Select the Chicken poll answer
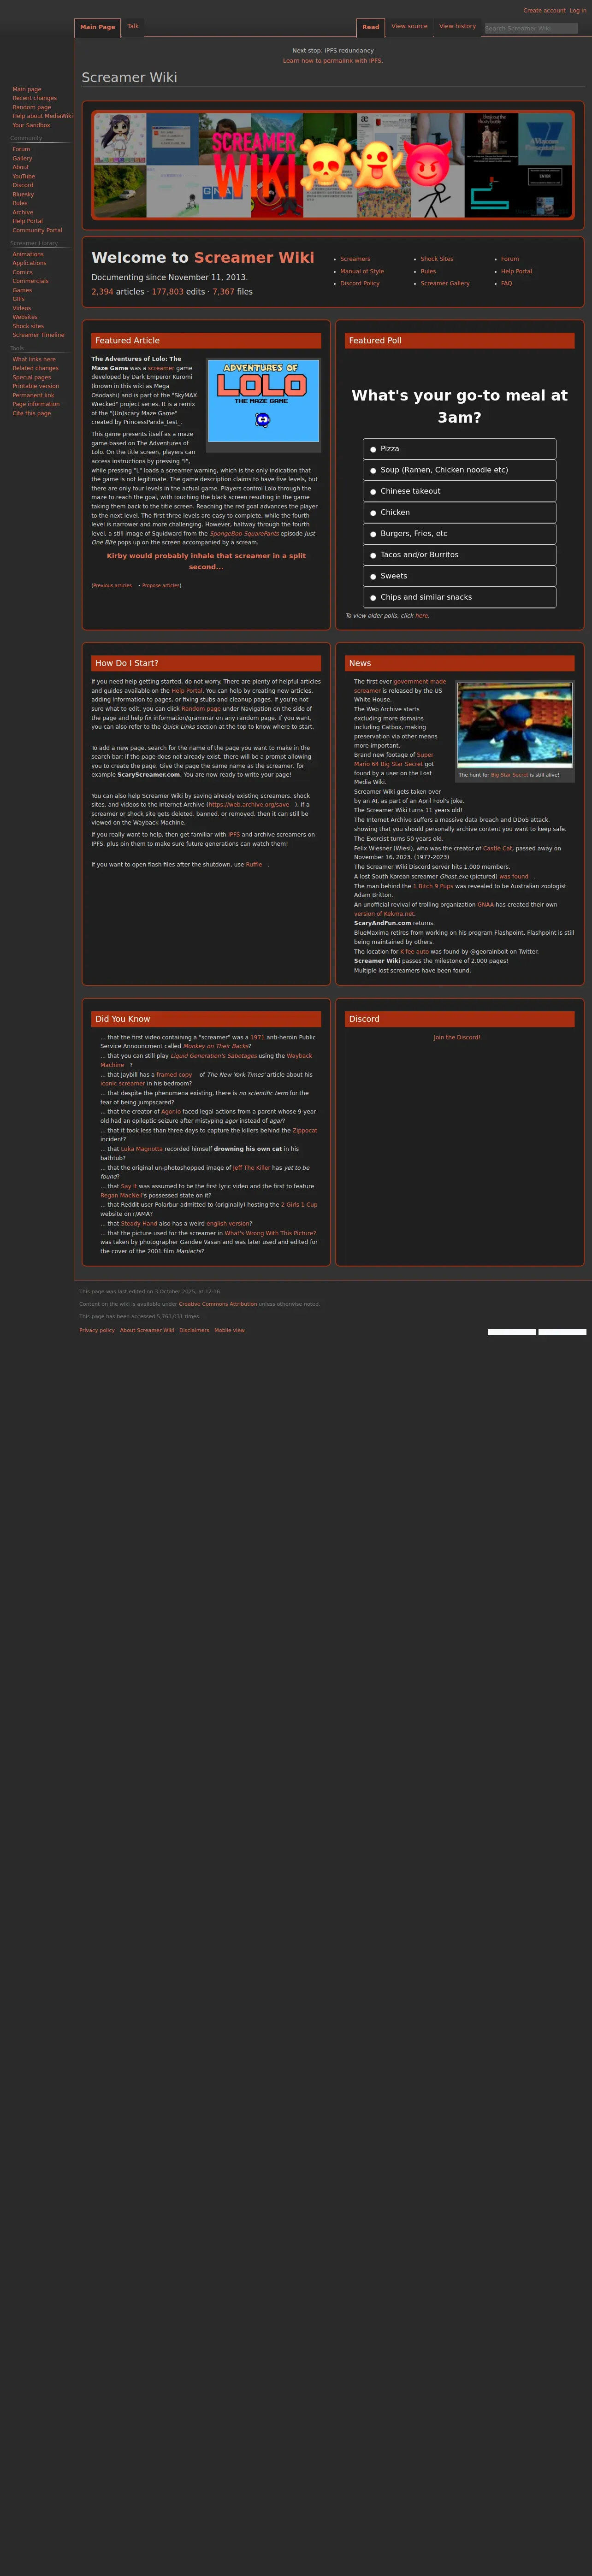The image size is (592, 2576). coord(459,512)
